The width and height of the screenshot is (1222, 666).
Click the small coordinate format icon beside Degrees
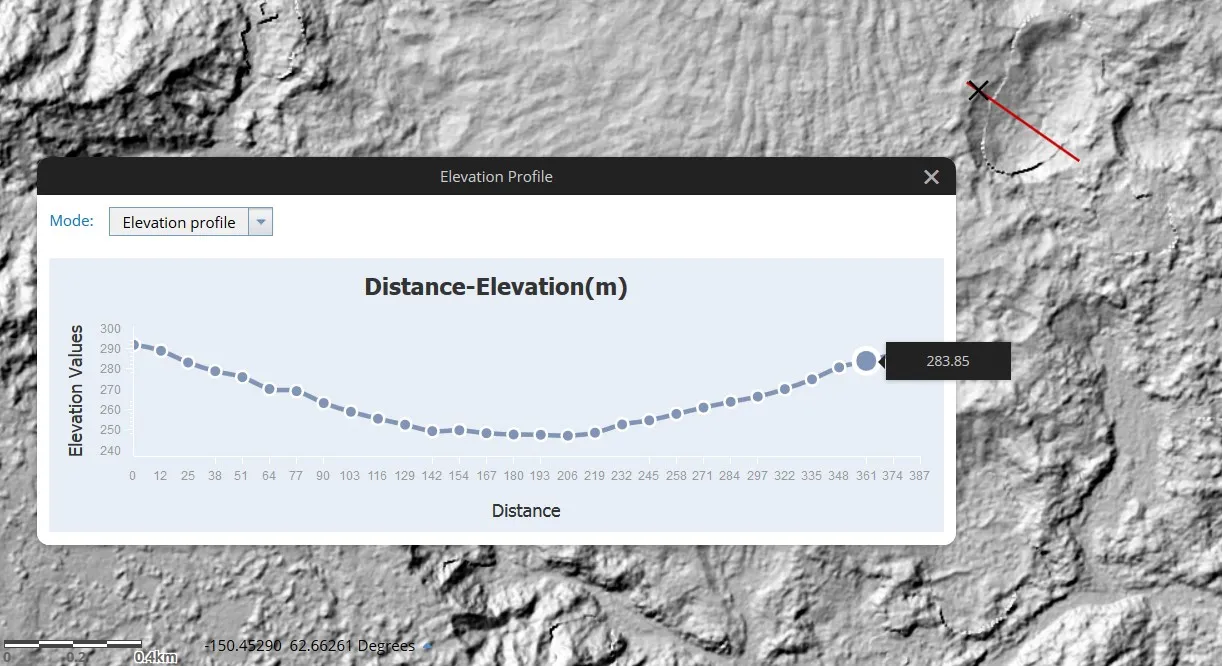[x=428, y=647]
